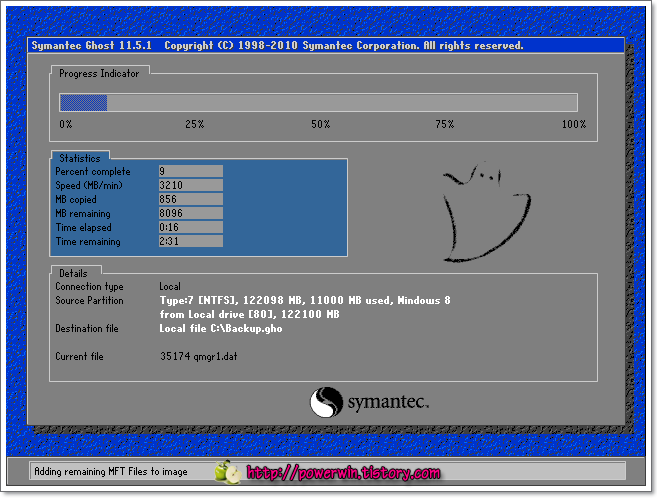Click the Time elapsed label
Viewport: 658px width, 498px height.
click(84, 227)
